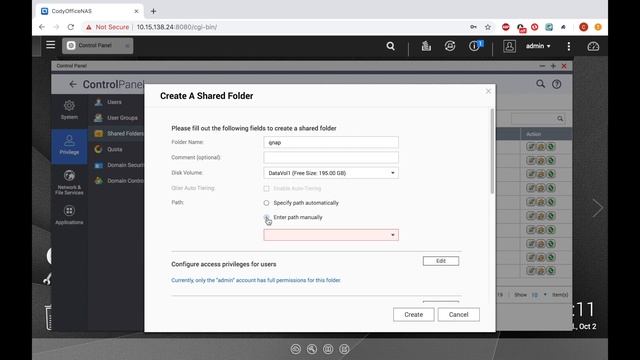Click the admin account permissions notice link
This screenshot has height=360, width=640.
coord(256,280)
